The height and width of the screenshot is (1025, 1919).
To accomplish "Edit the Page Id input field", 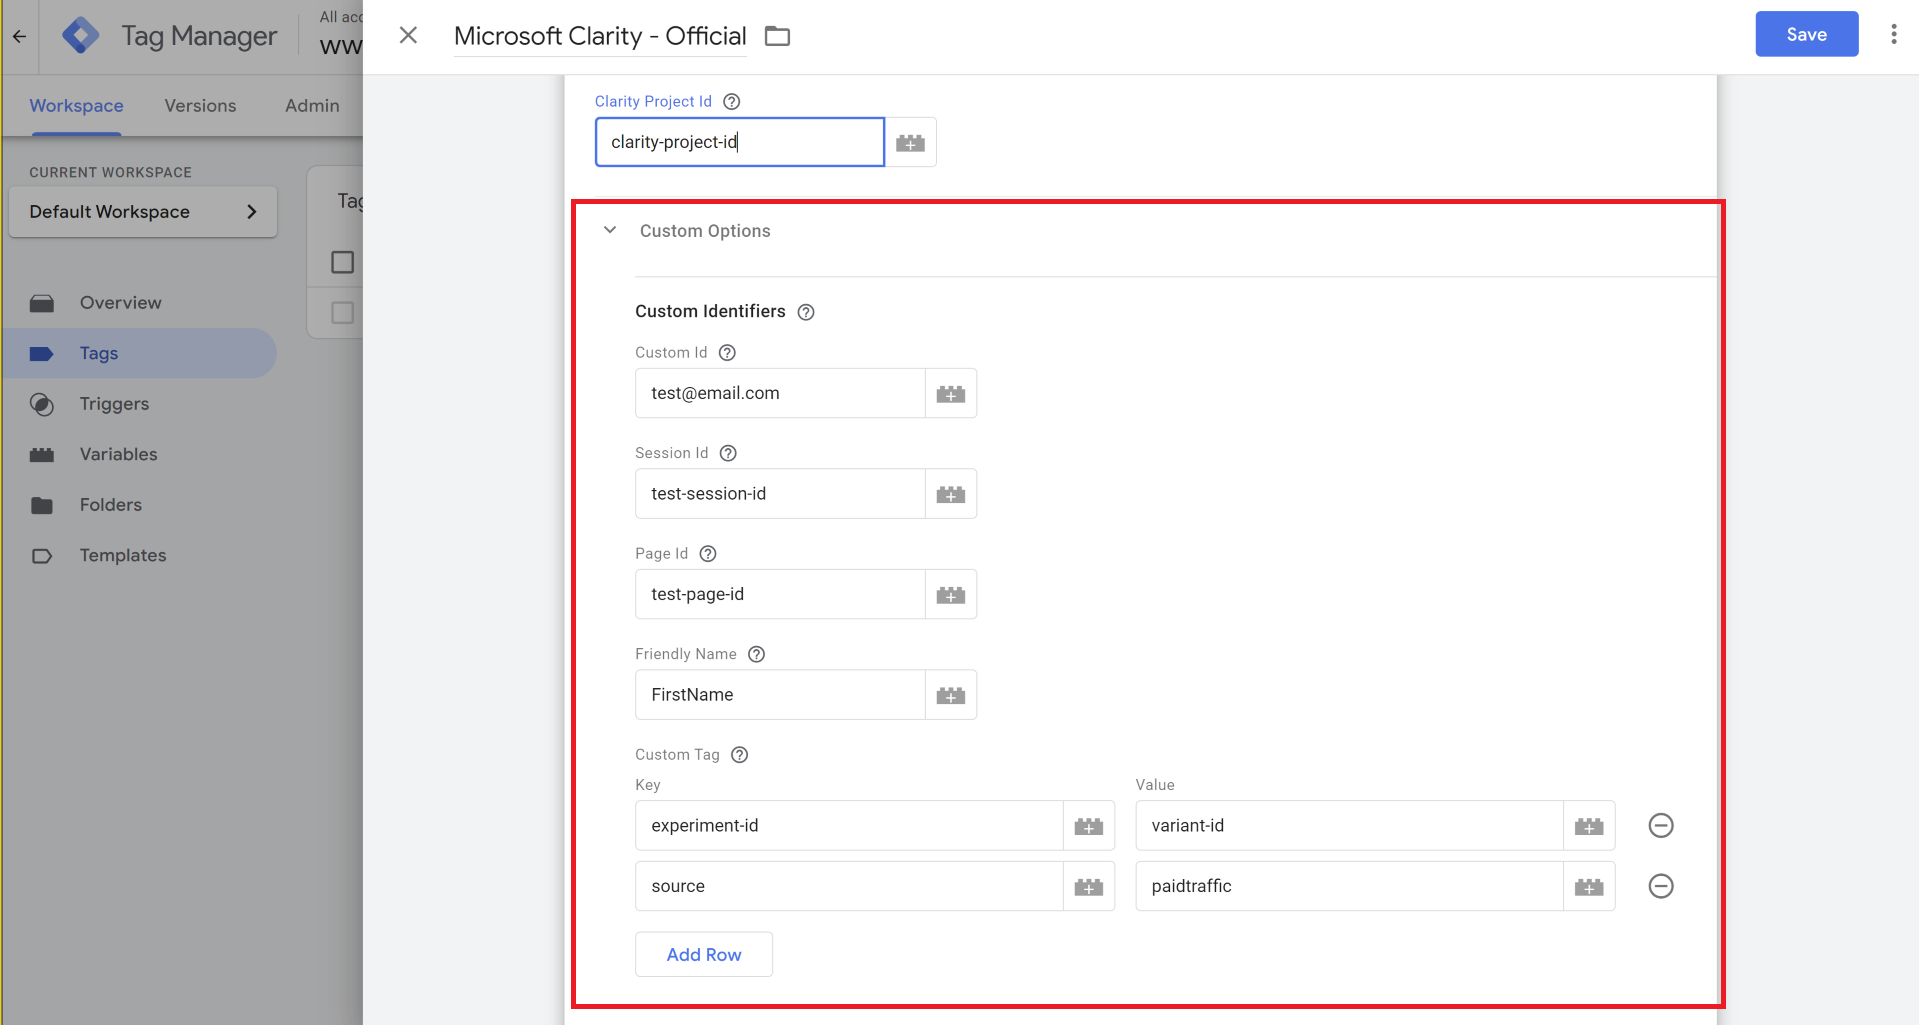I will (780, 594).
